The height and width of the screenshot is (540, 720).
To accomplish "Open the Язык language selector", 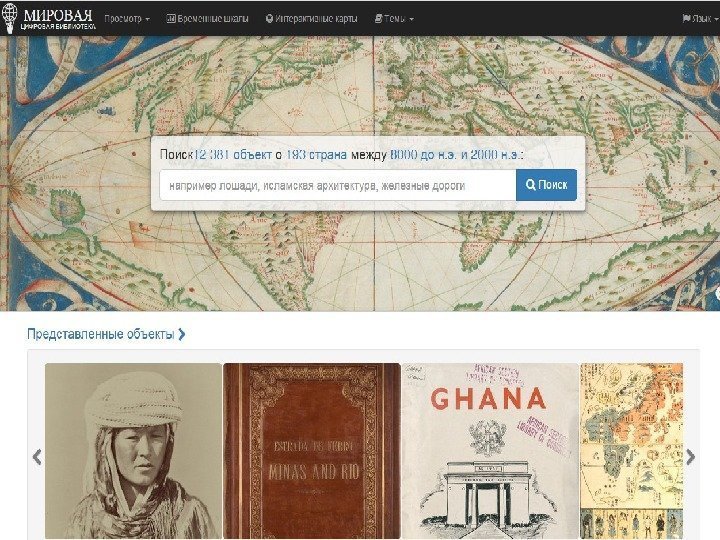I will point(700,19).
